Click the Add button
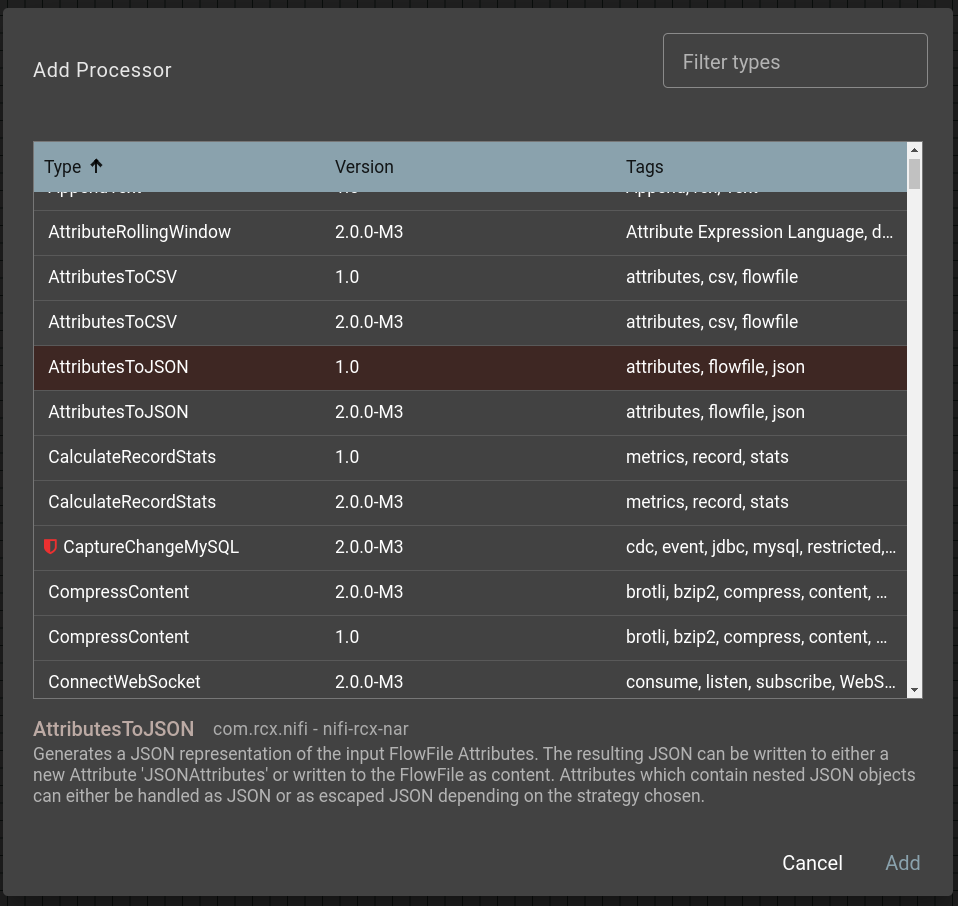The width and height of the screenshot is (958, 906). click(x=902, y=863)
